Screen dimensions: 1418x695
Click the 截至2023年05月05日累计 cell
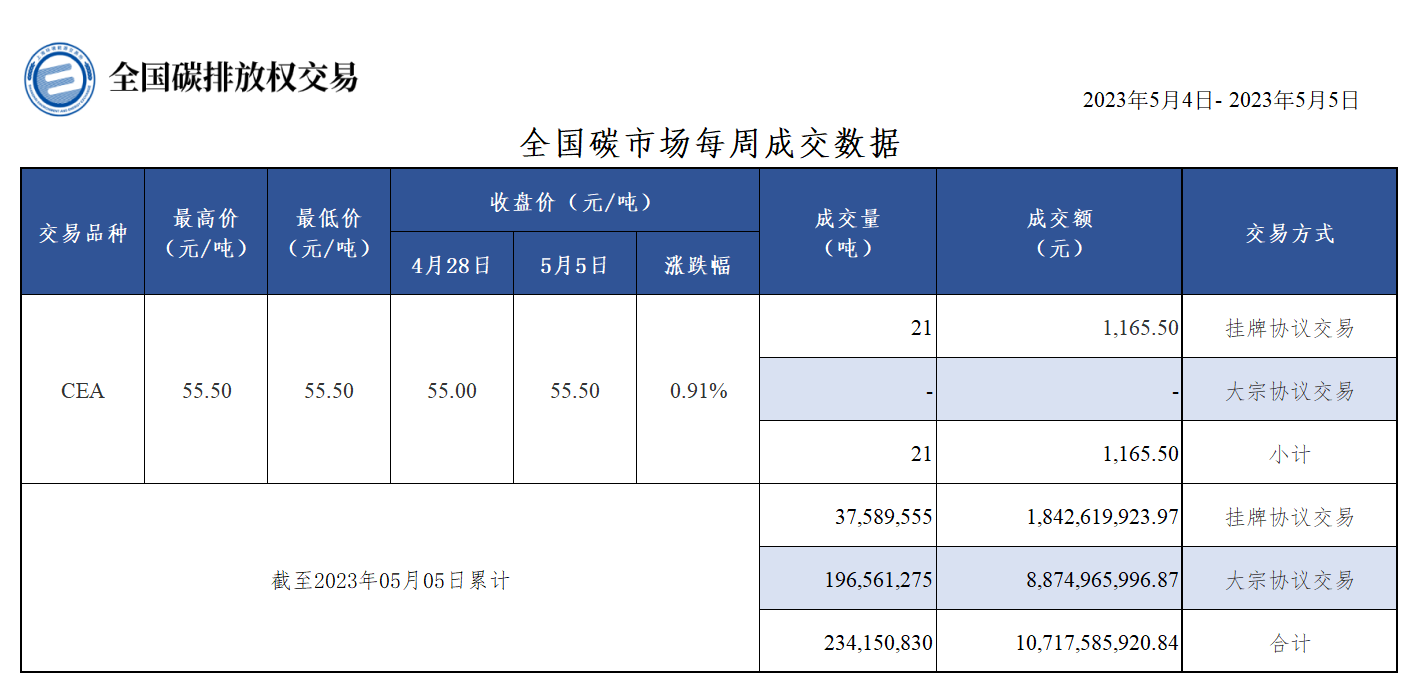(x=390, y=579)
